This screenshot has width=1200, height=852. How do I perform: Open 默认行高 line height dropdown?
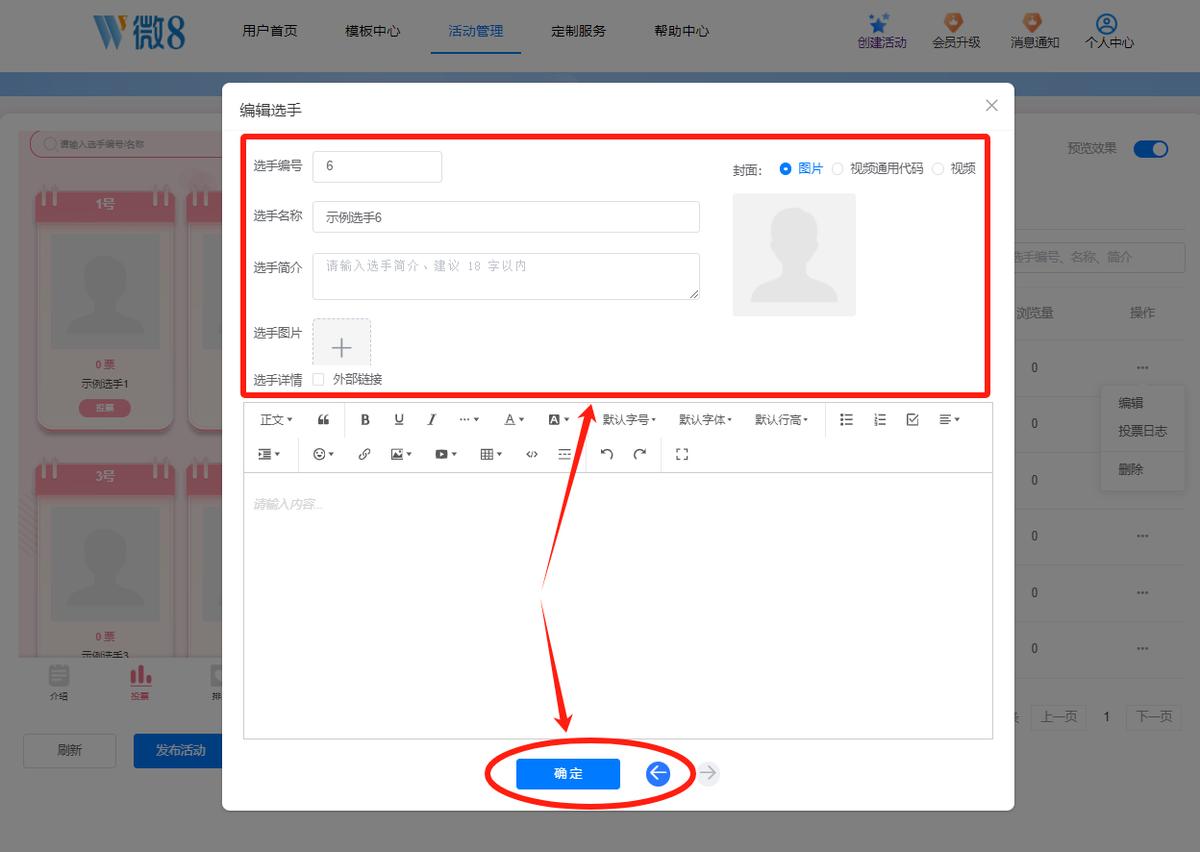click(781, 420)
